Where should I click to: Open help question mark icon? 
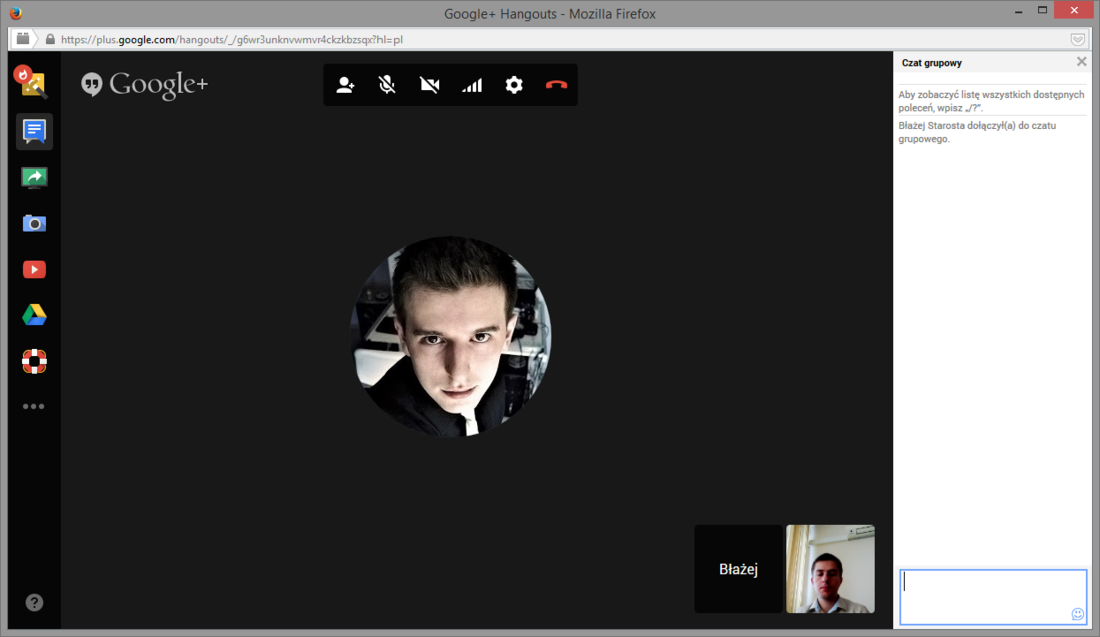coord(34,602)
